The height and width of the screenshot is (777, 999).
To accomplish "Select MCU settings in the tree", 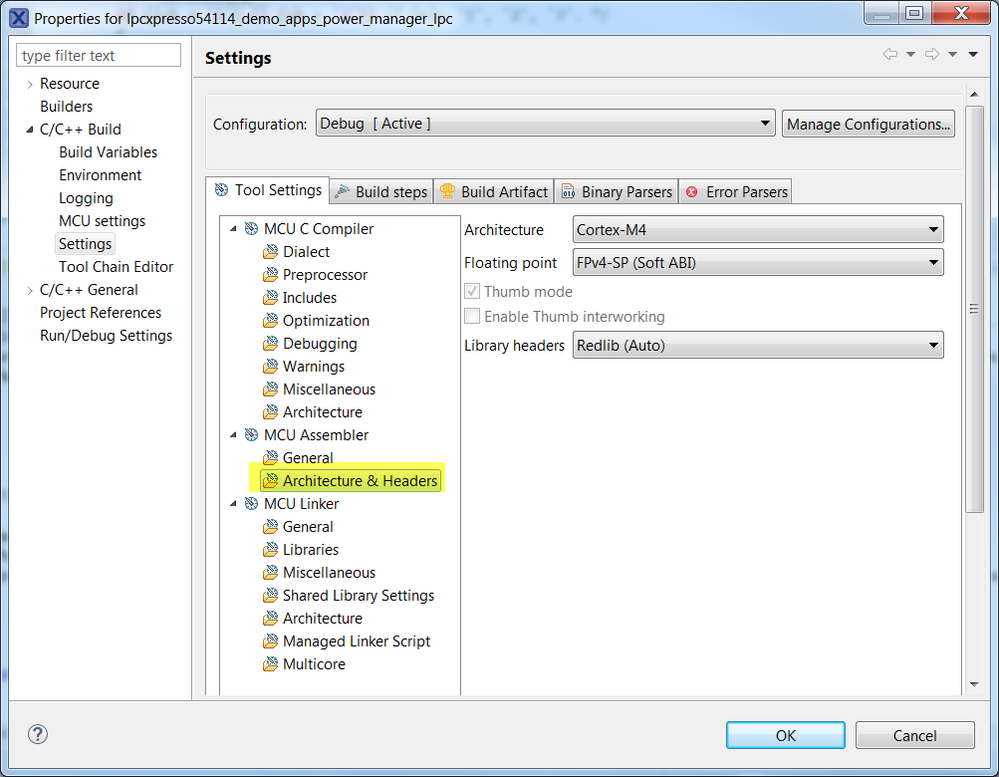I will [102, 221].
